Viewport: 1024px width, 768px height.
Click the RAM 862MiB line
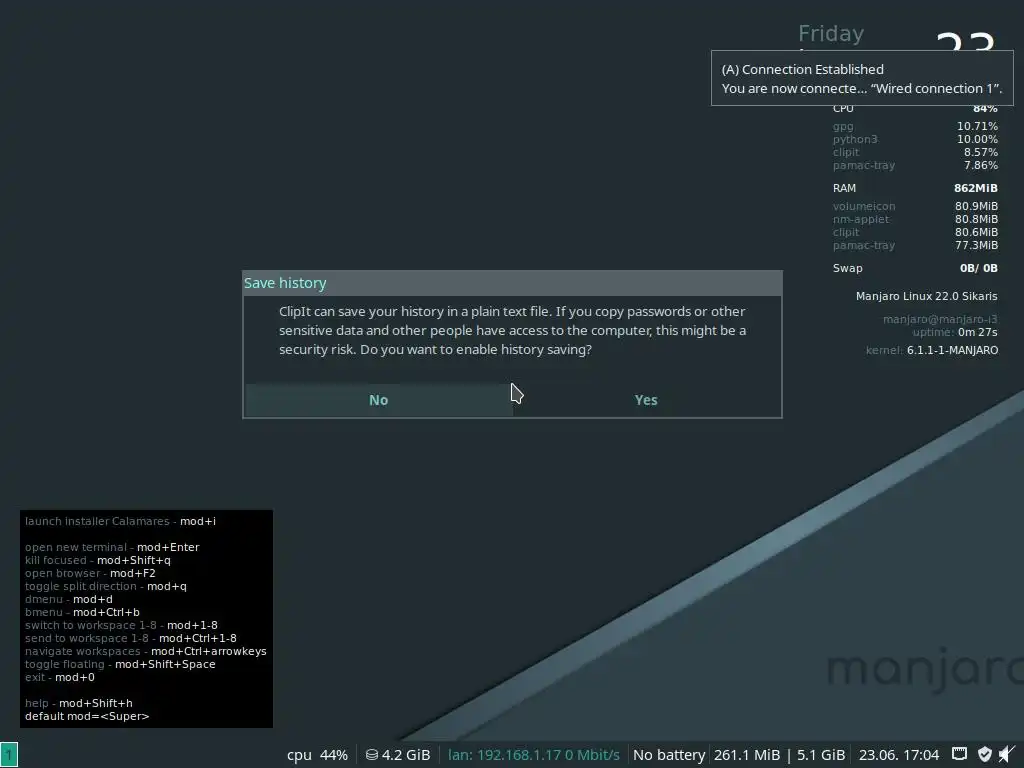coord(915,188)
